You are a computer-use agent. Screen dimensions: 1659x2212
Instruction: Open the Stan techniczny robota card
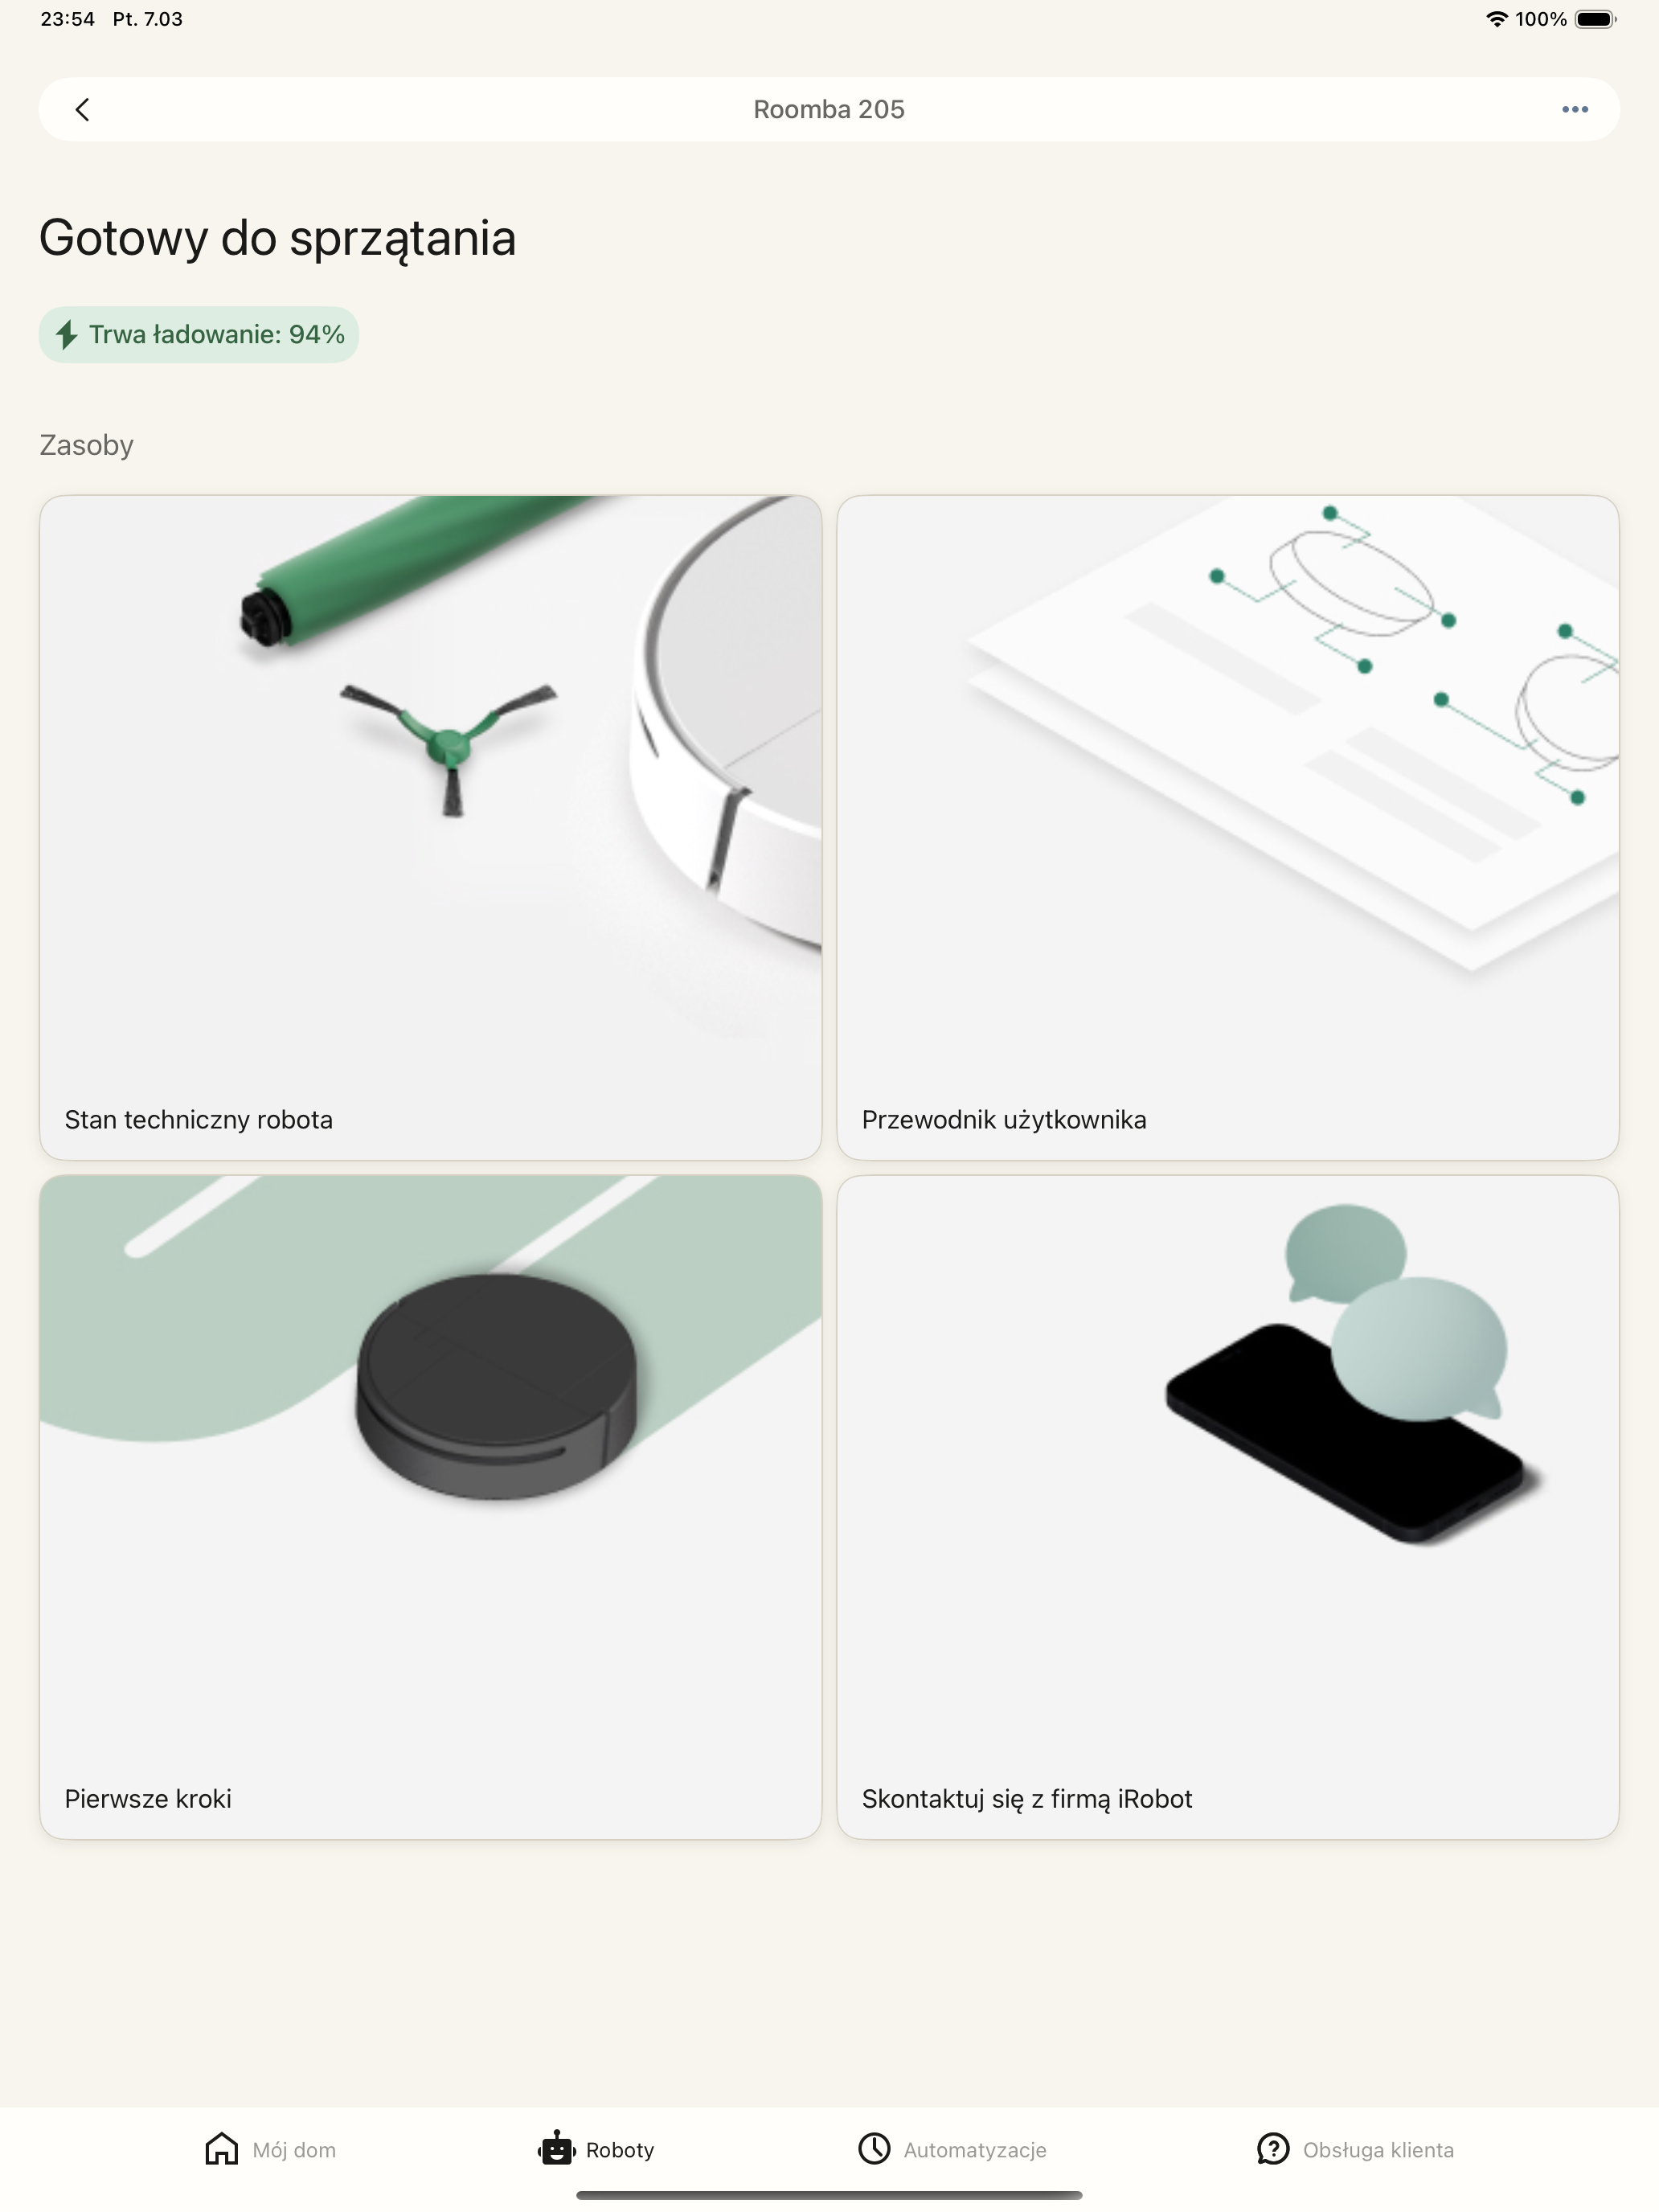pos(430,827)
